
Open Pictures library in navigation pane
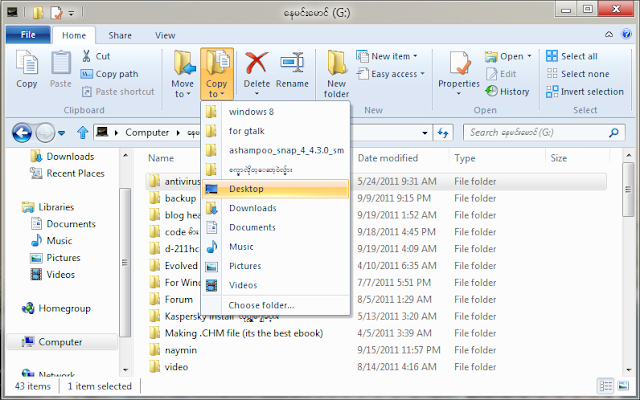coord(56,258)
